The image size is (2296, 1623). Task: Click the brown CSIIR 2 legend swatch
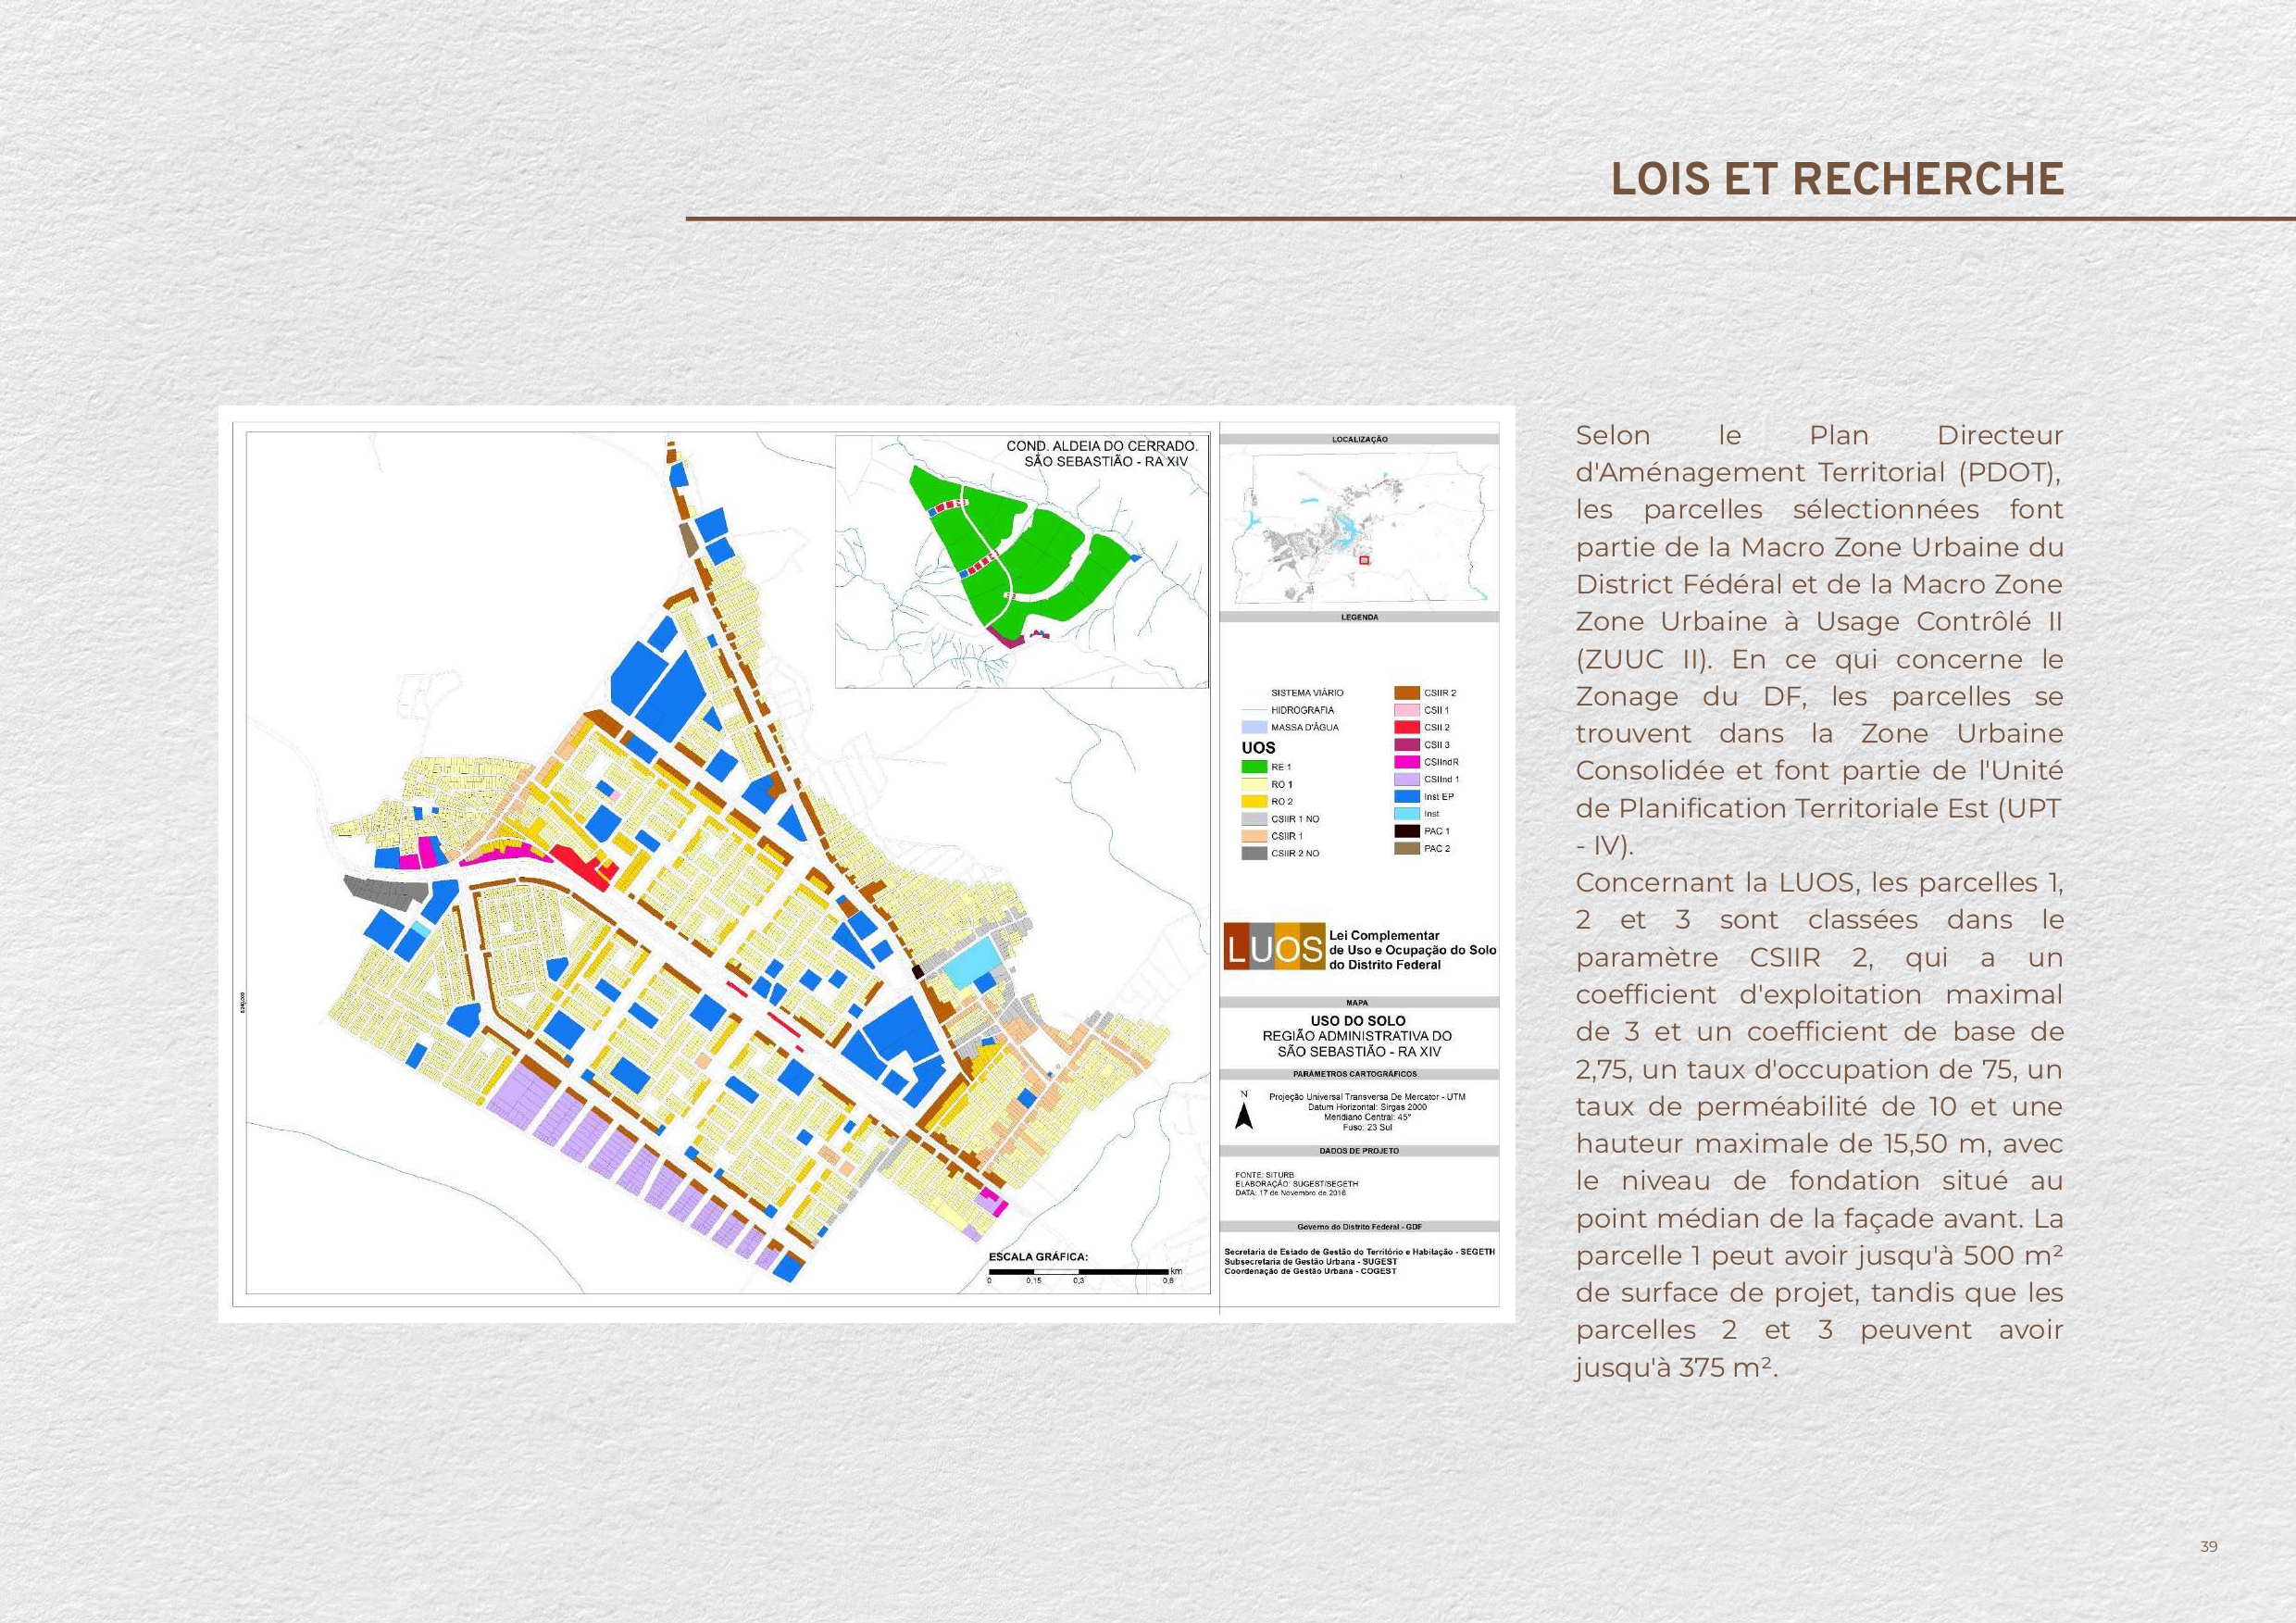coord(1407,692)
